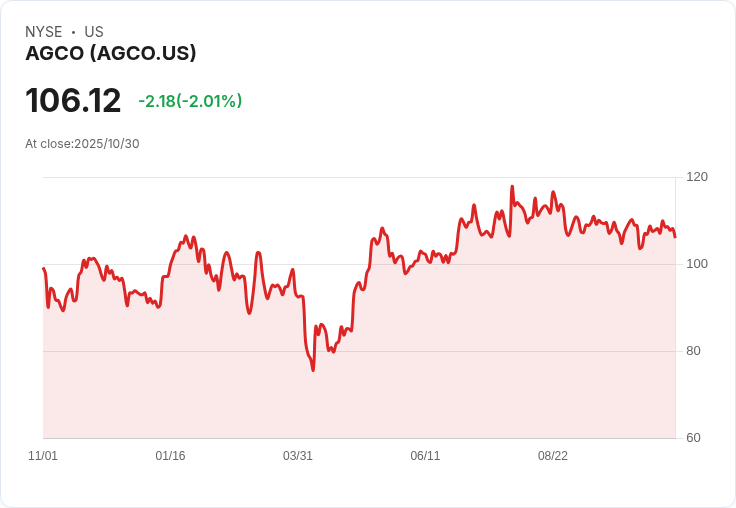Click the 60 y-axis label

(693, 438)
